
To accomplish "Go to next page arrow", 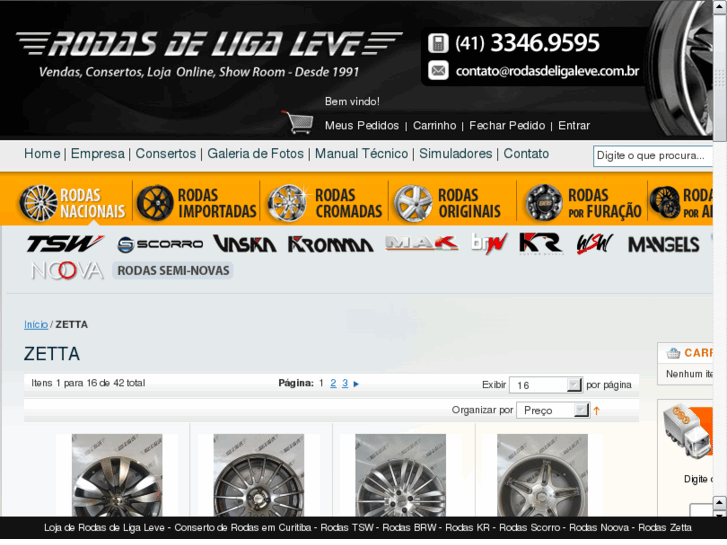I will [x=356, y=385].
